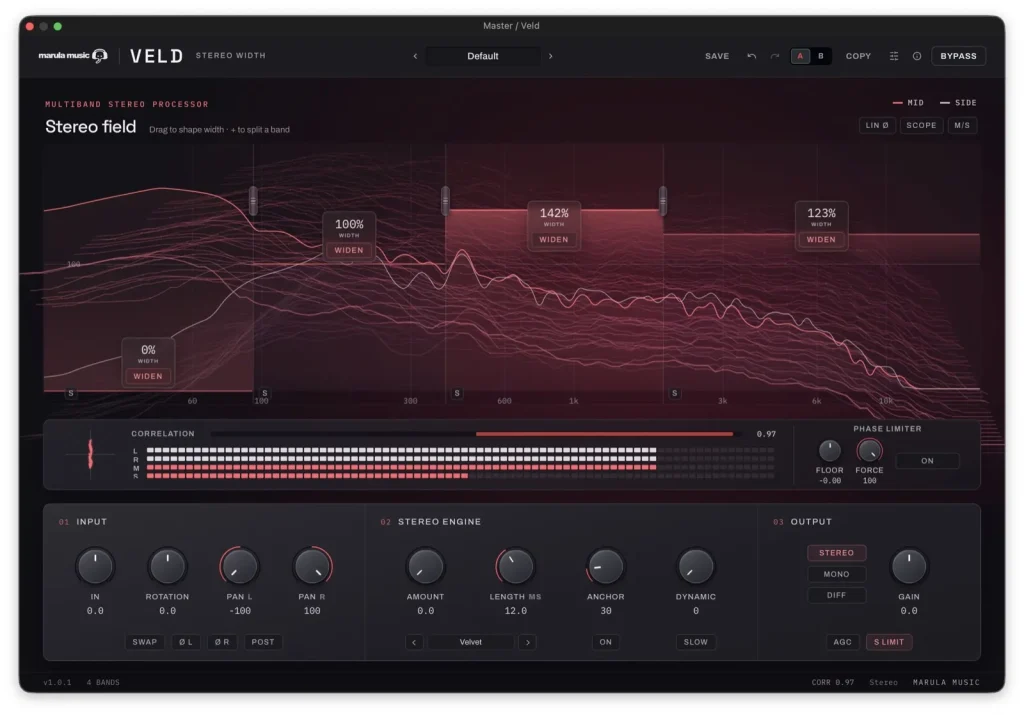Toggle the POST input option

(x=263, y=643)
